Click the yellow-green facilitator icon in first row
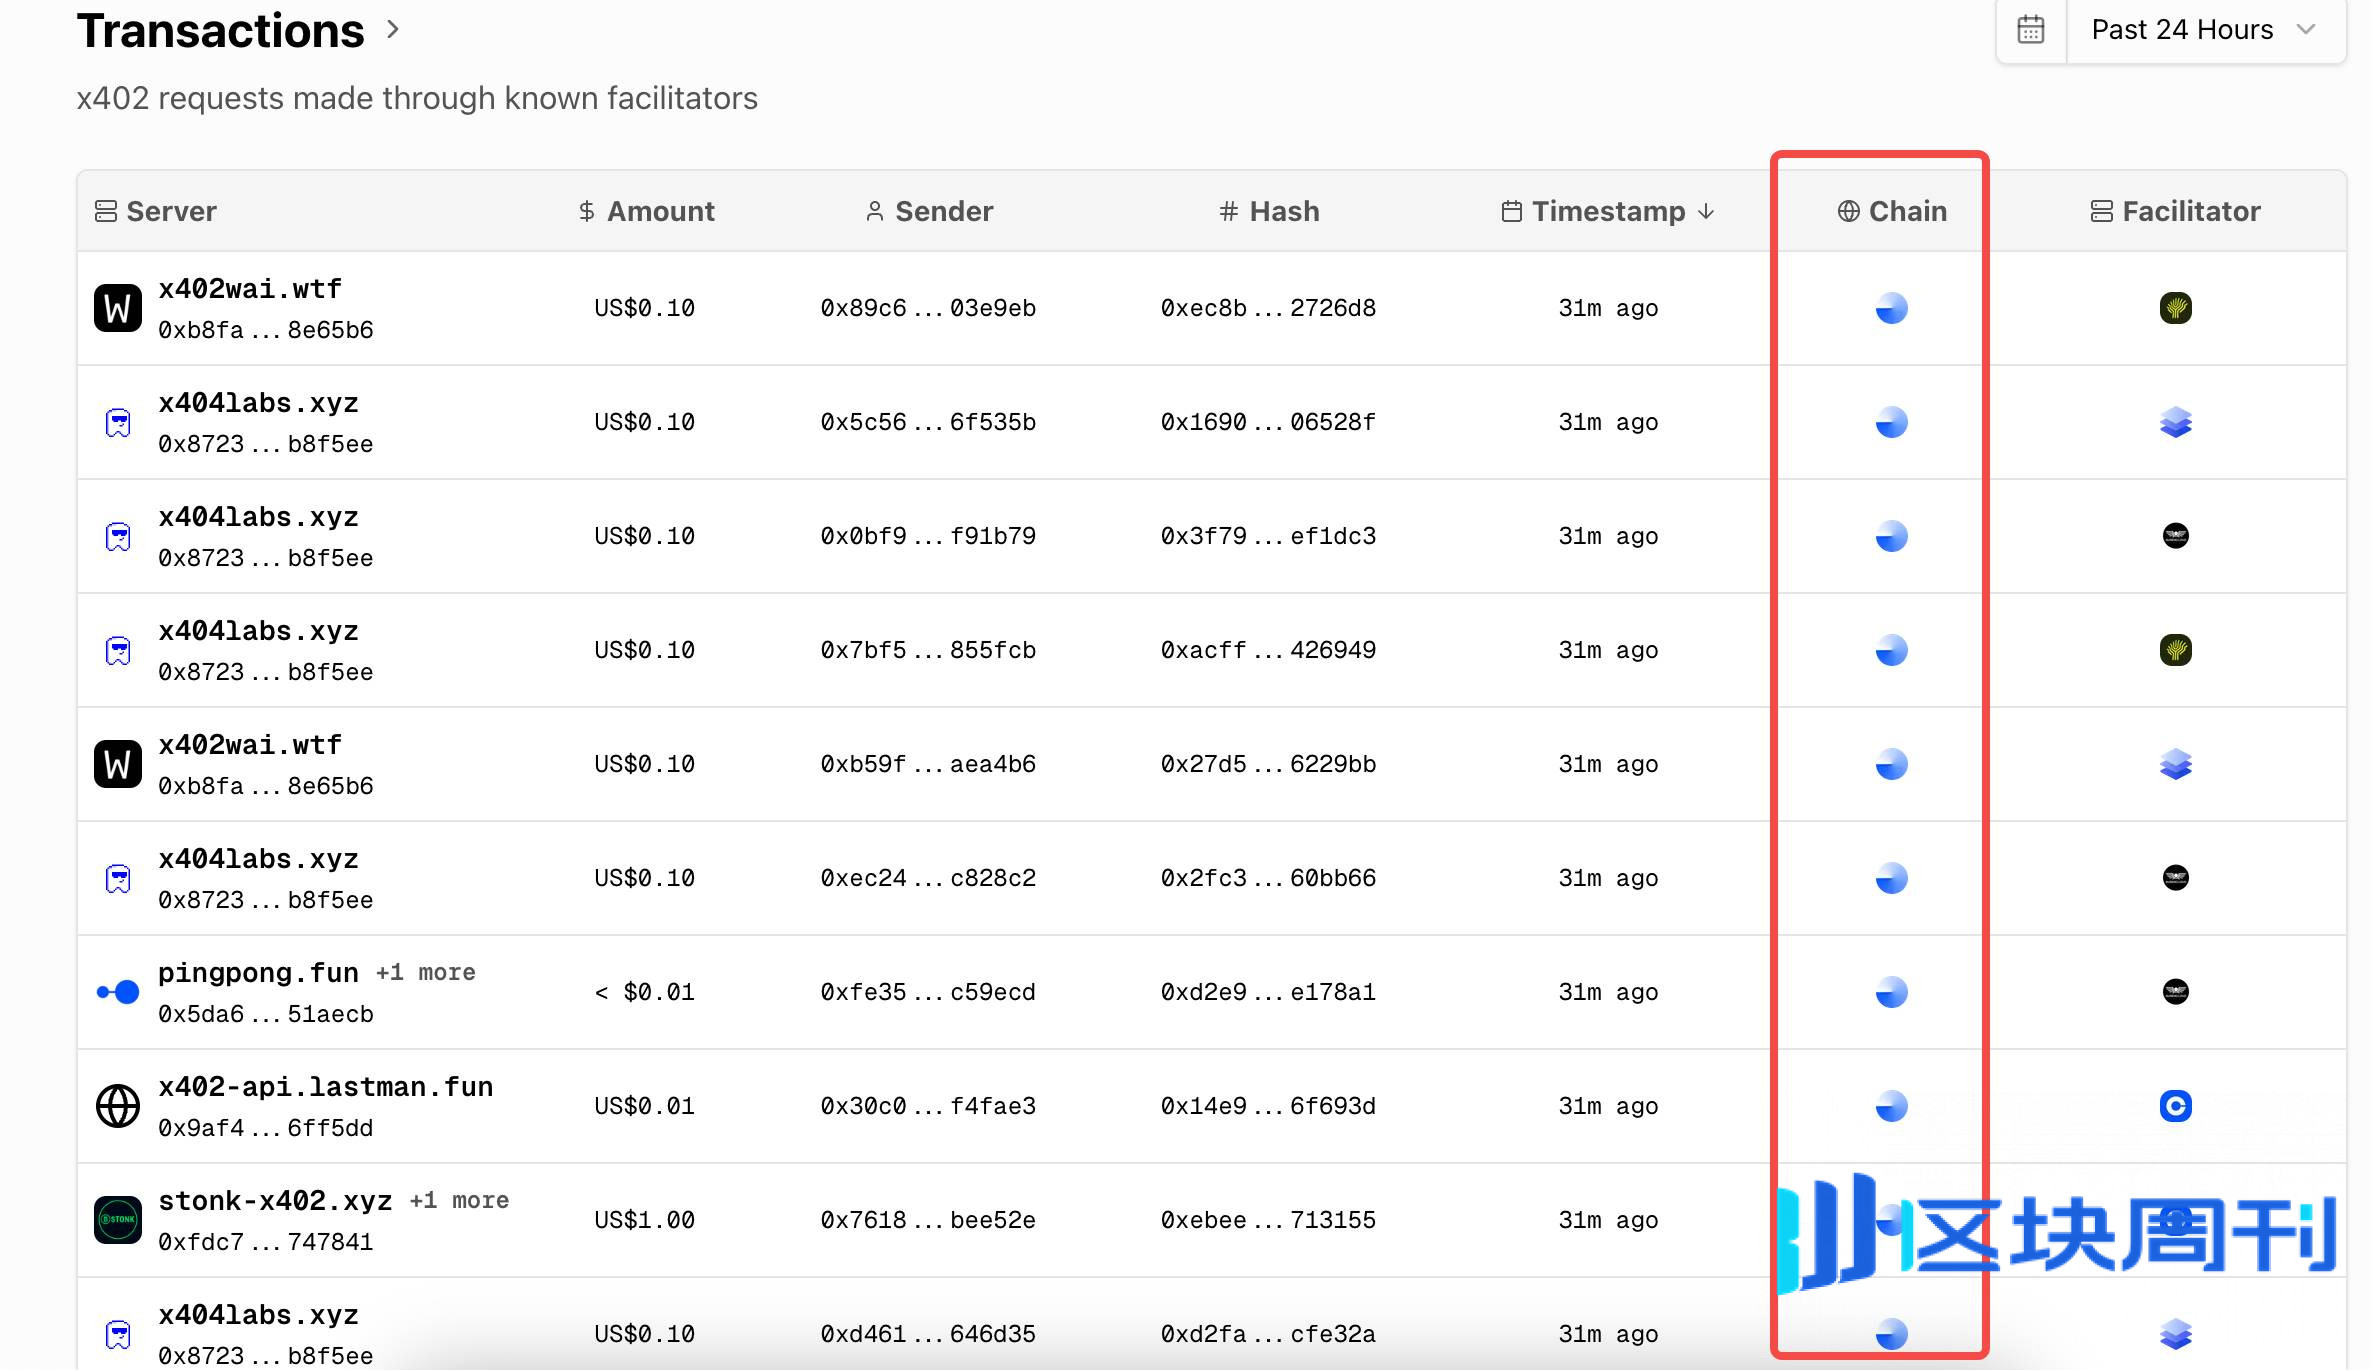2372x1370 pixels. click(x=2175, y=308)
